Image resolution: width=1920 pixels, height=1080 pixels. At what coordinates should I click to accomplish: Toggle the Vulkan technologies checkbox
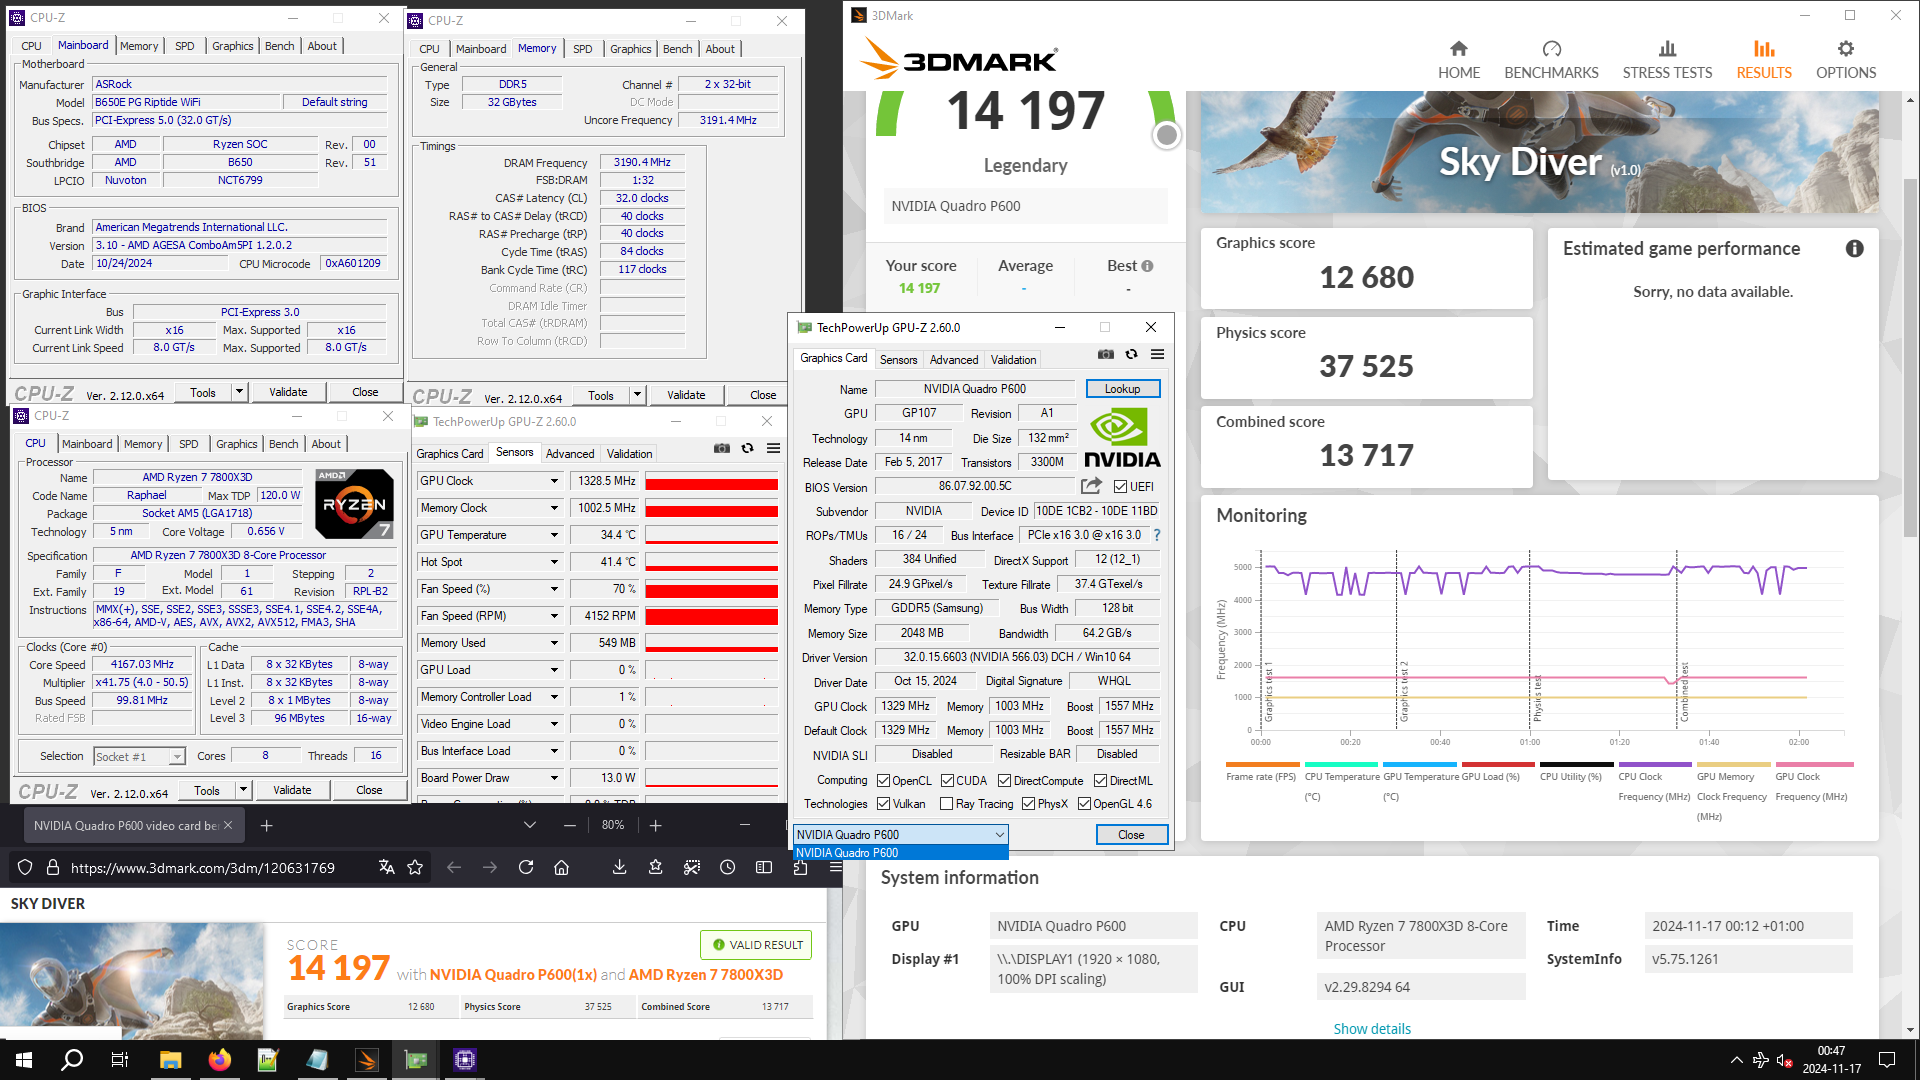[883, 804]
